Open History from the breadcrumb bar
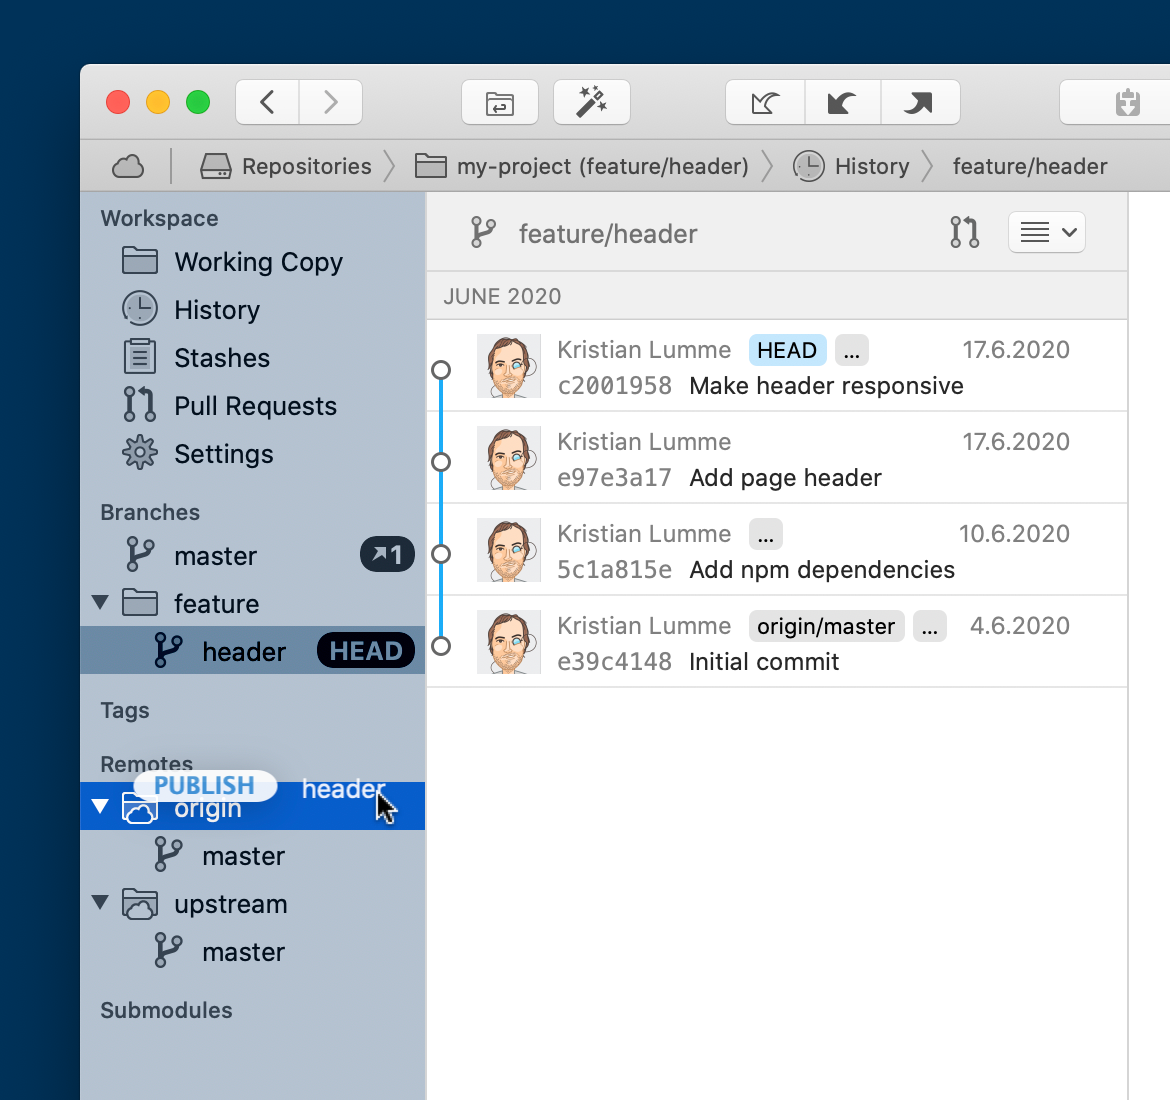The width and height of the screenshot is (1170, 1100). [870, 166]
